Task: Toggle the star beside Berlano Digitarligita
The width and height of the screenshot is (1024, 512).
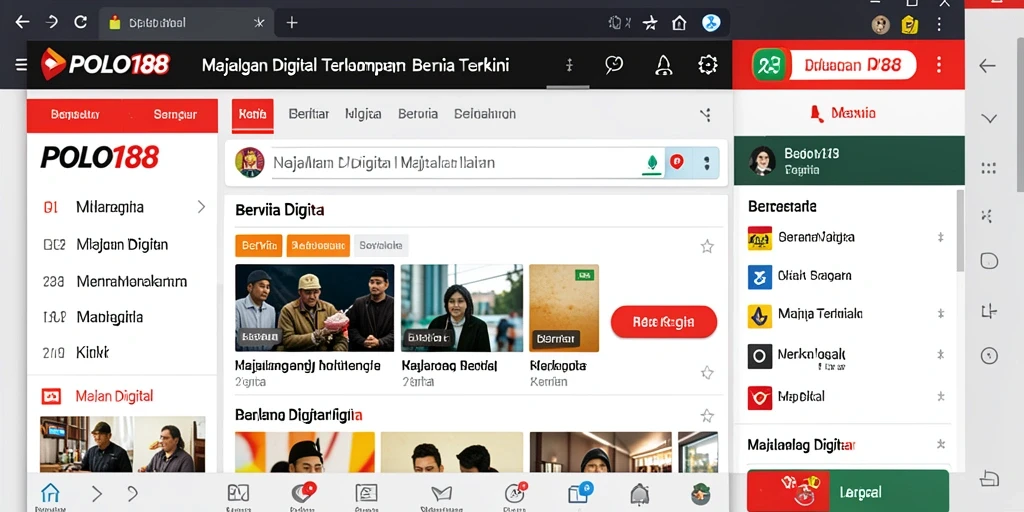Action: 707,416
